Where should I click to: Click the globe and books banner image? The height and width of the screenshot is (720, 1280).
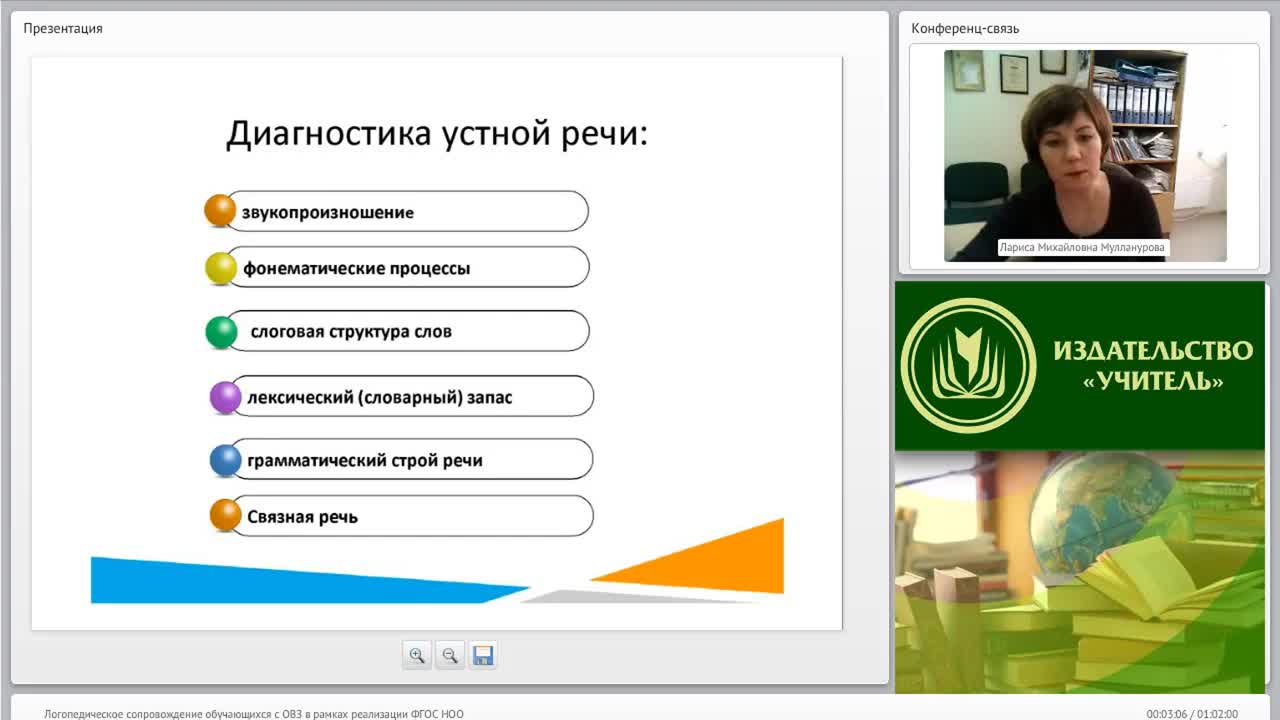(1080, 572)
